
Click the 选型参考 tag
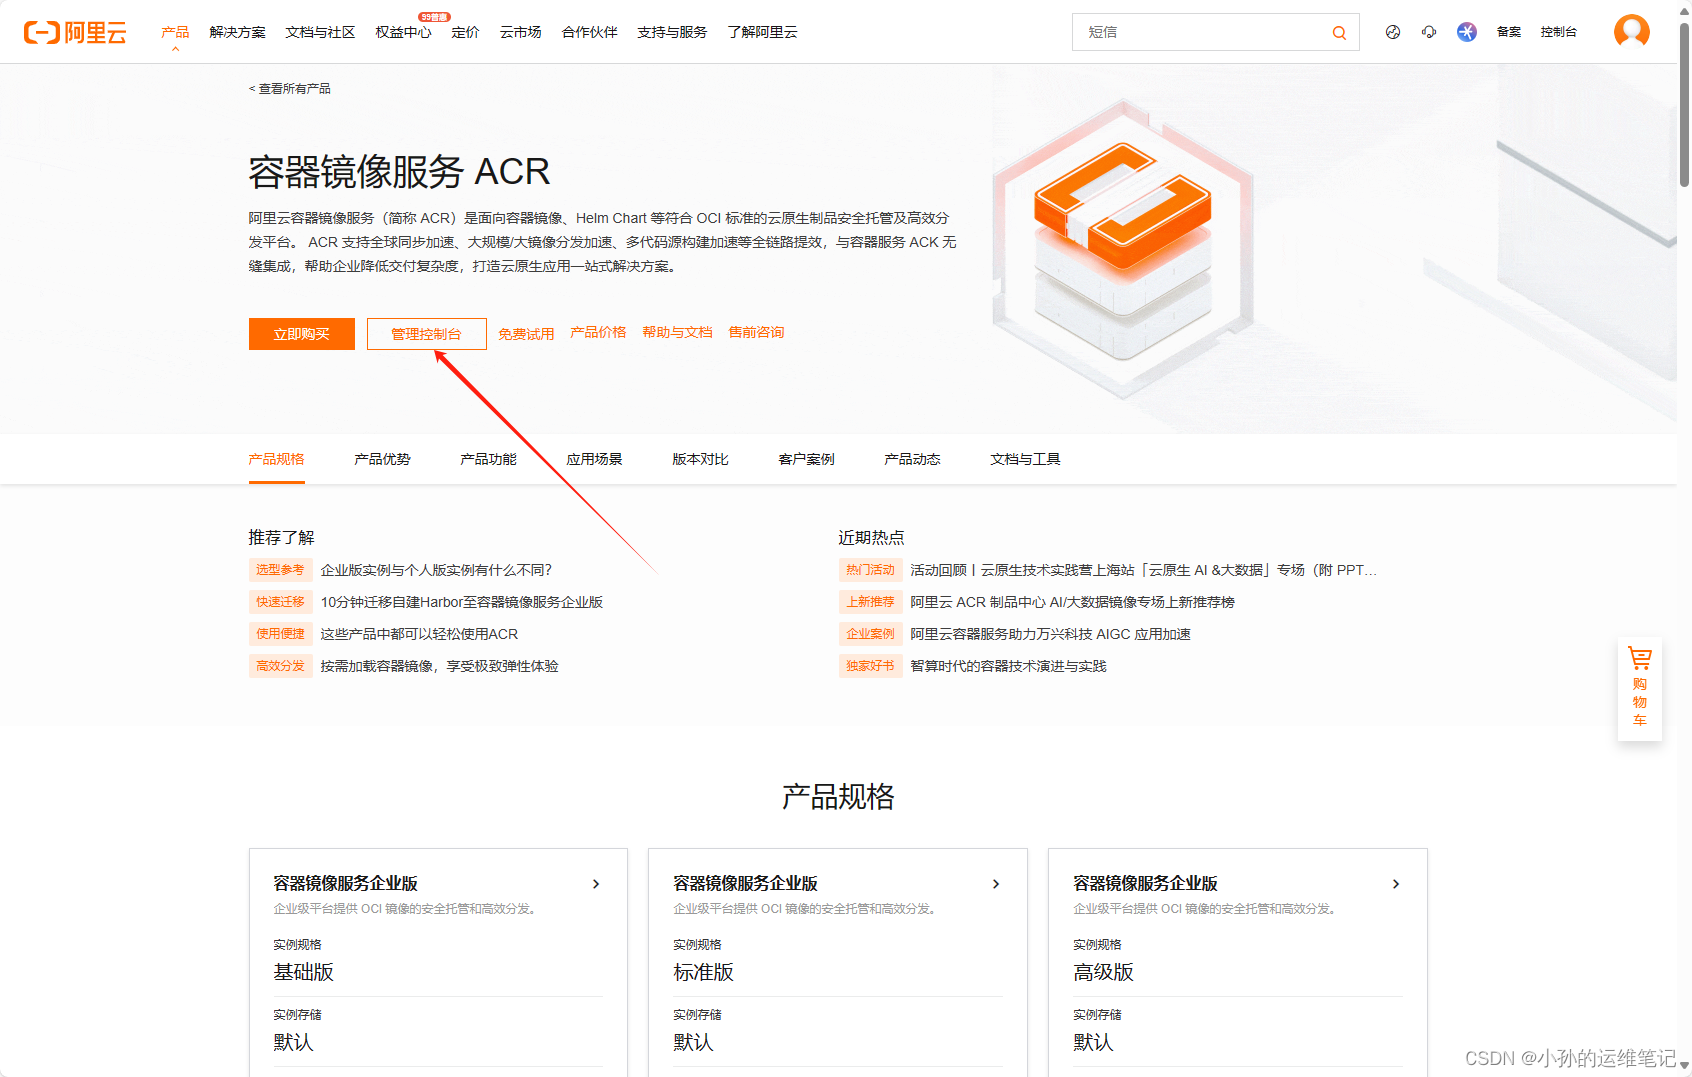[280, 570]
